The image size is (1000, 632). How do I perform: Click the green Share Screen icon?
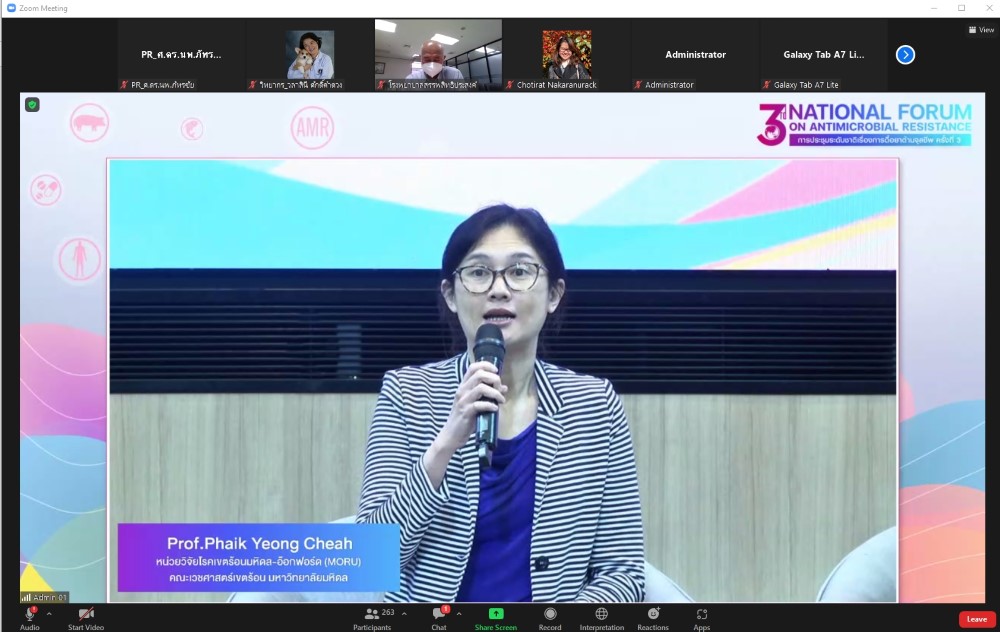[496, 614]
